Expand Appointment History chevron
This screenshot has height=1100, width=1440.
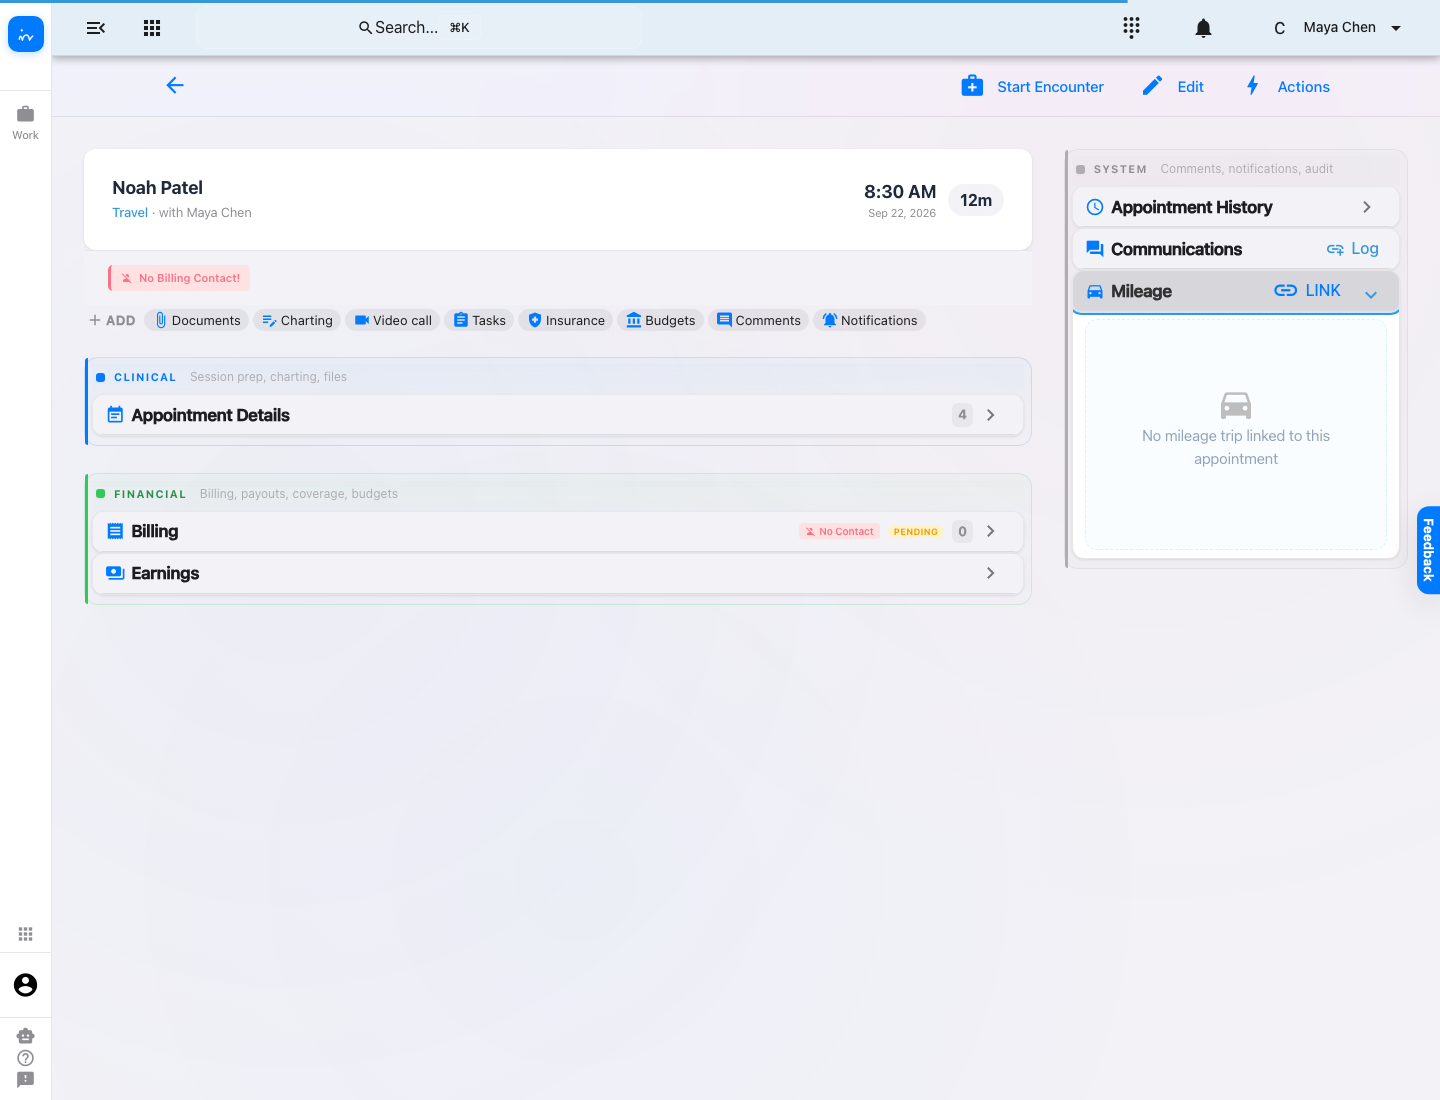coord(1367,207)
